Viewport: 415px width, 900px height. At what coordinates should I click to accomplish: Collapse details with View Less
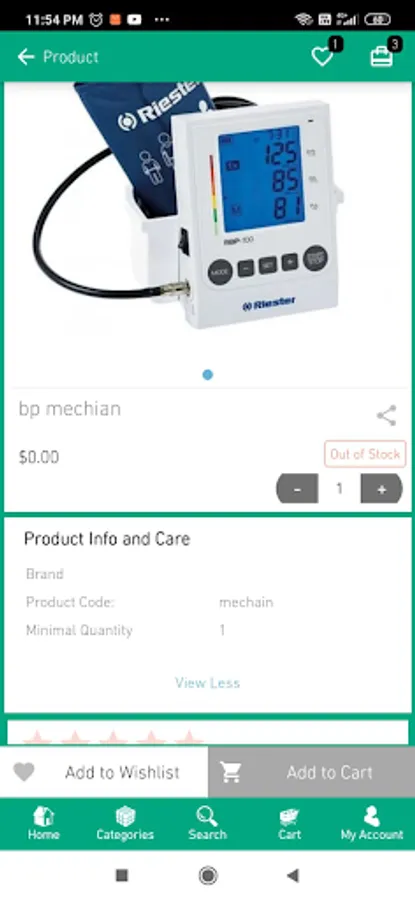click(x=207, y=682)
